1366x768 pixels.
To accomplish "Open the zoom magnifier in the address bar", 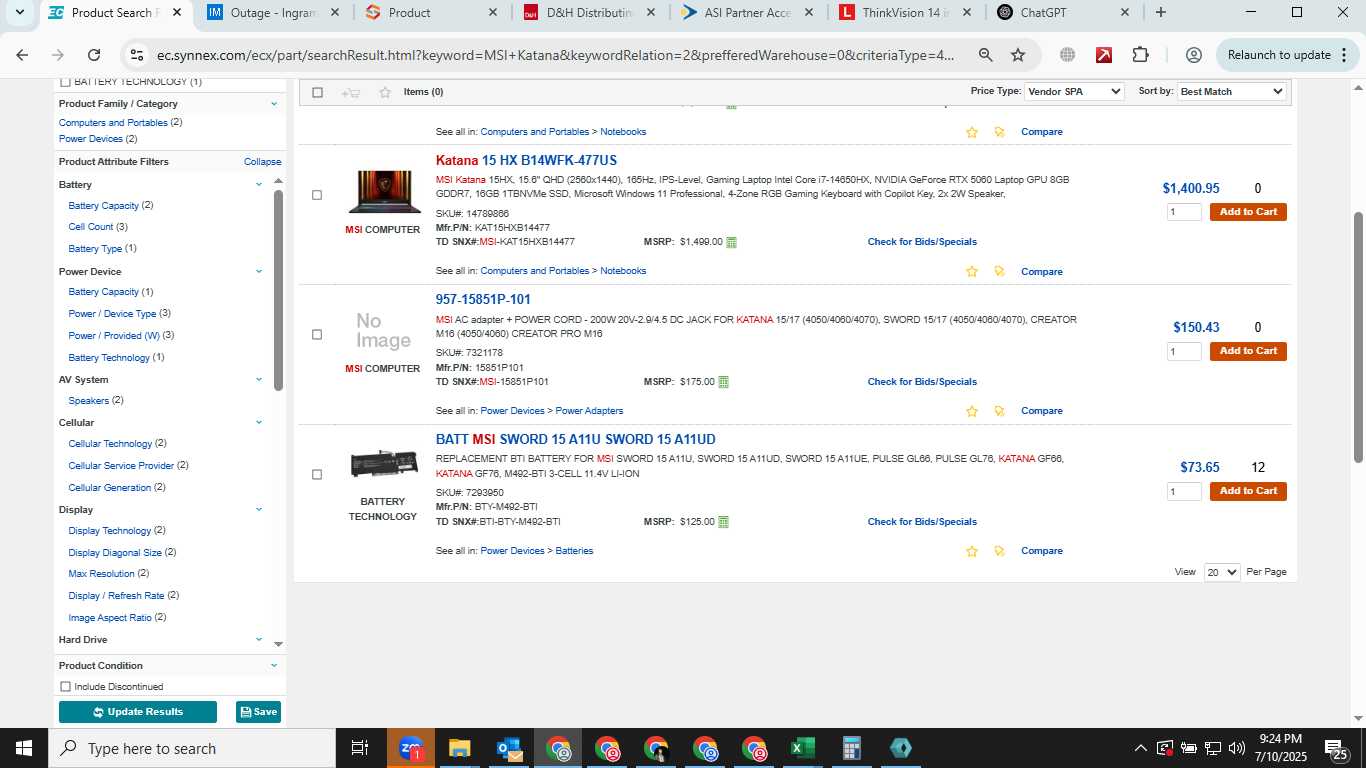I will (x=985, y=55).
